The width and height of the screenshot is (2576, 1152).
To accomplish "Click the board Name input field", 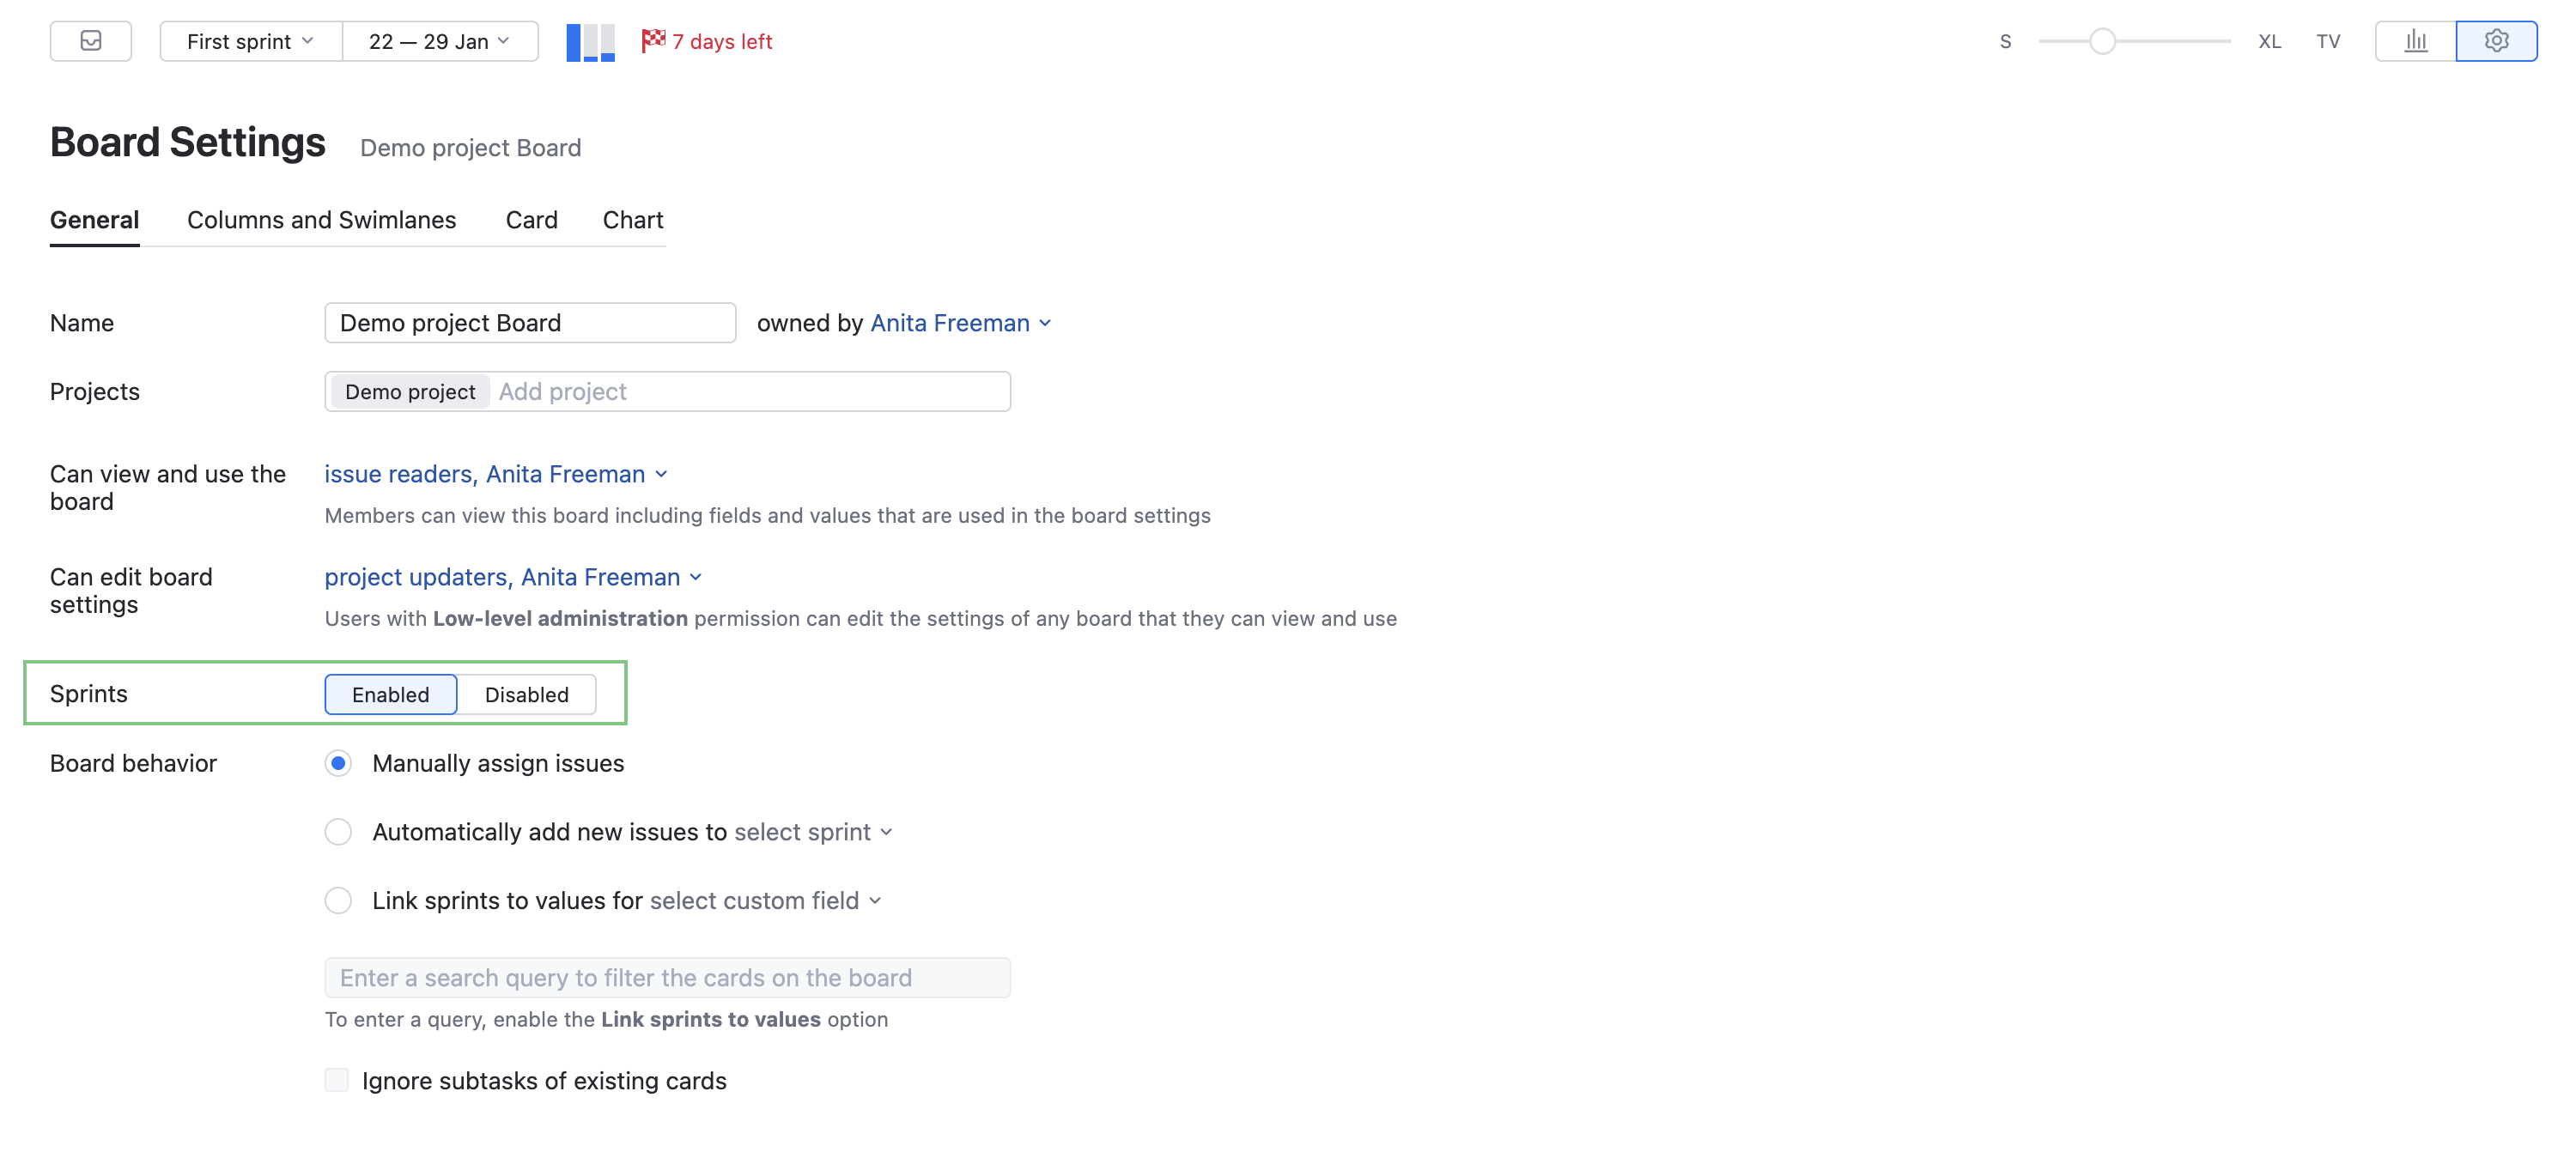I will tap(529, 323).
